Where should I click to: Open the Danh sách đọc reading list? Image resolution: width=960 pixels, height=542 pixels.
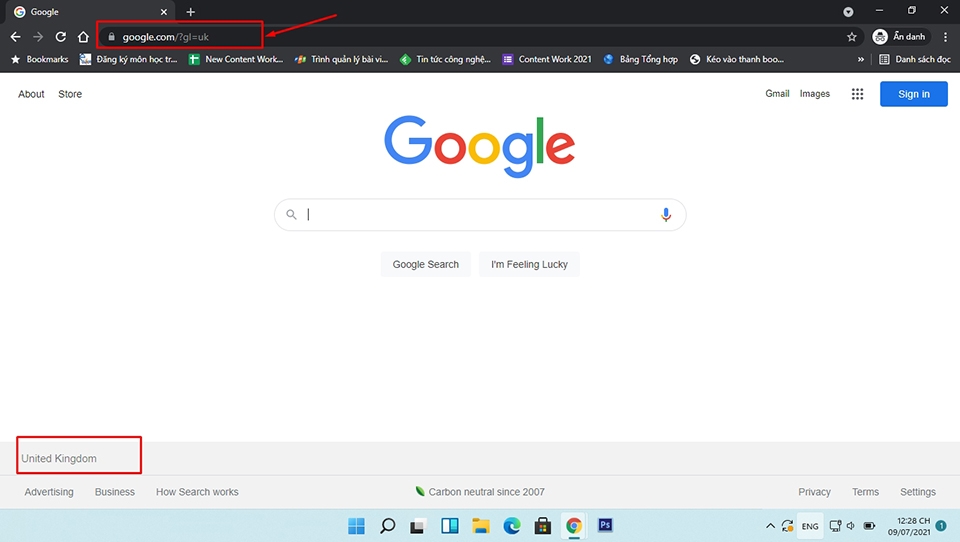(915, 59)
